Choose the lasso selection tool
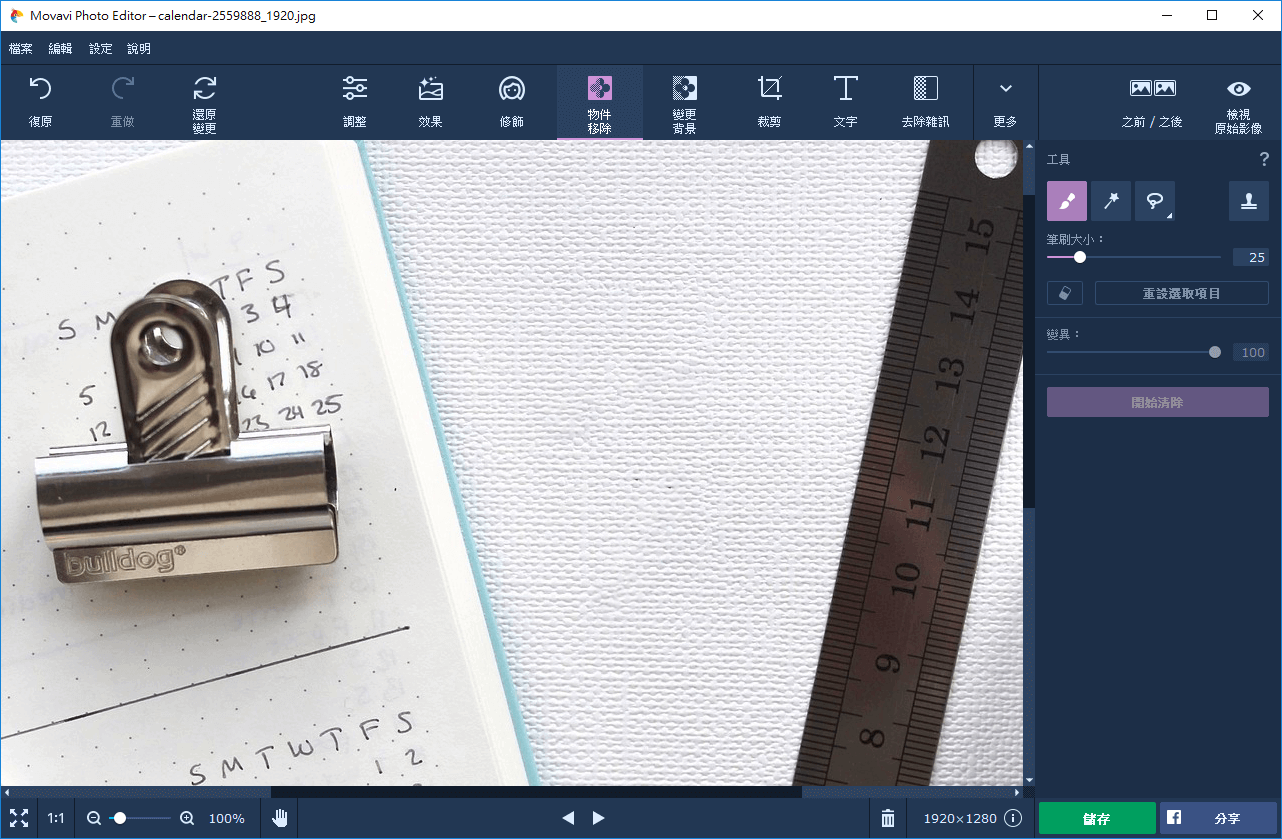This screenshot has width=1282, height=839. point(1154,201)
